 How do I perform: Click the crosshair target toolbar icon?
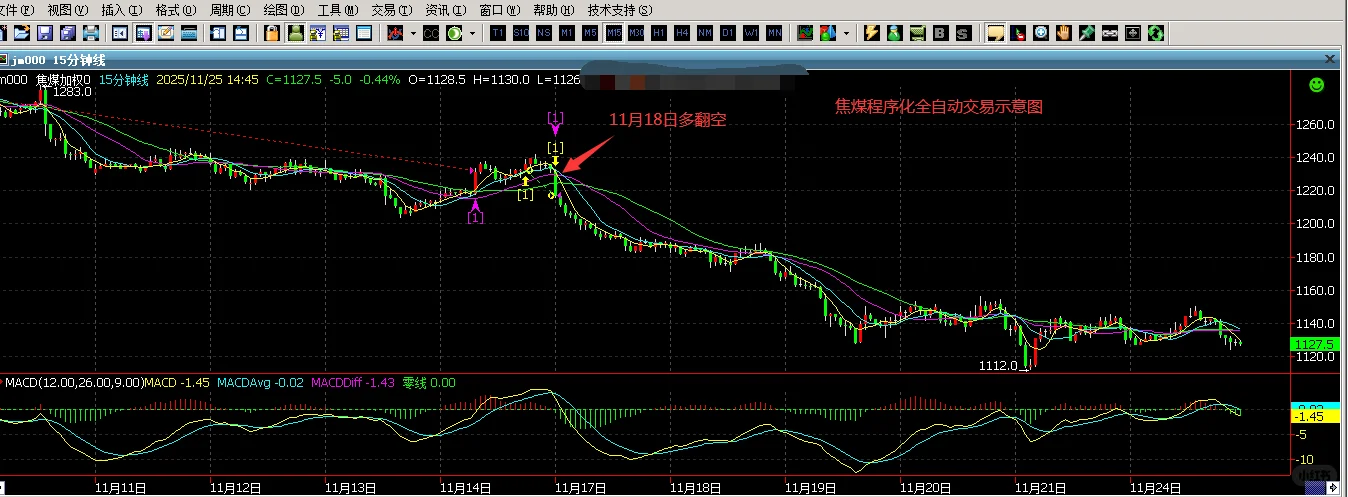pos(1132,33)
